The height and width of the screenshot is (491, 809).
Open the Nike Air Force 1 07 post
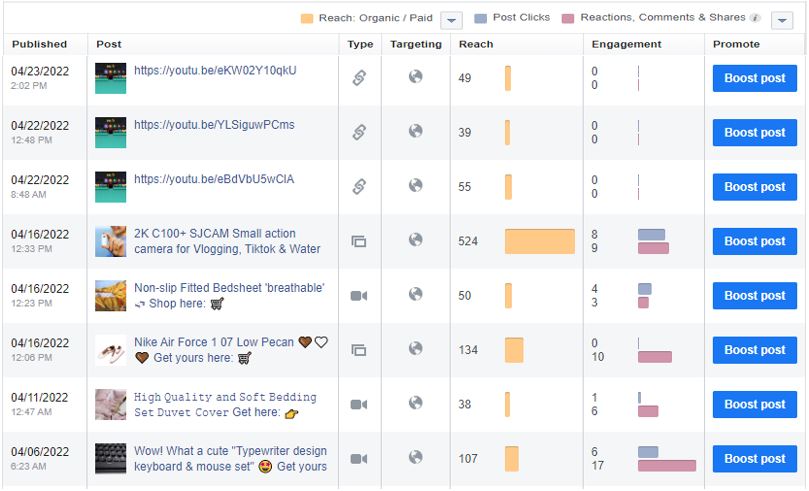pyautogui.click(x=214, y=342)
